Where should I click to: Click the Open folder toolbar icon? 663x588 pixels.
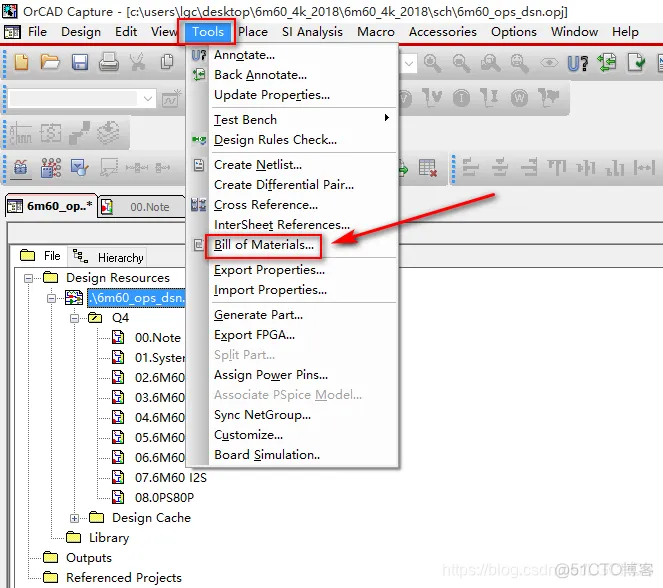coord(50,63)
